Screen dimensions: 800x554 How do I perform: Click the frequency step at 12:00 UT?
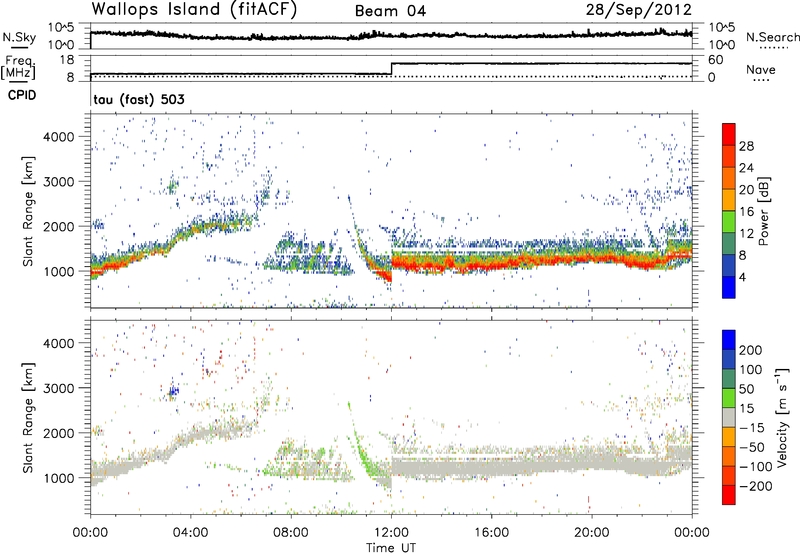click(391, 69)
